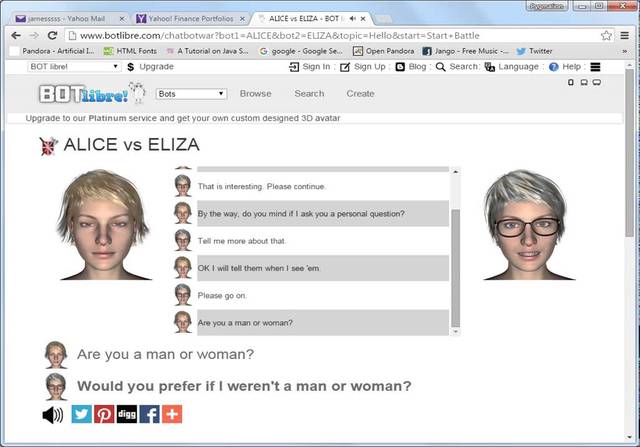Open the Bots category dropdown
640x447 pixels.
191,94
